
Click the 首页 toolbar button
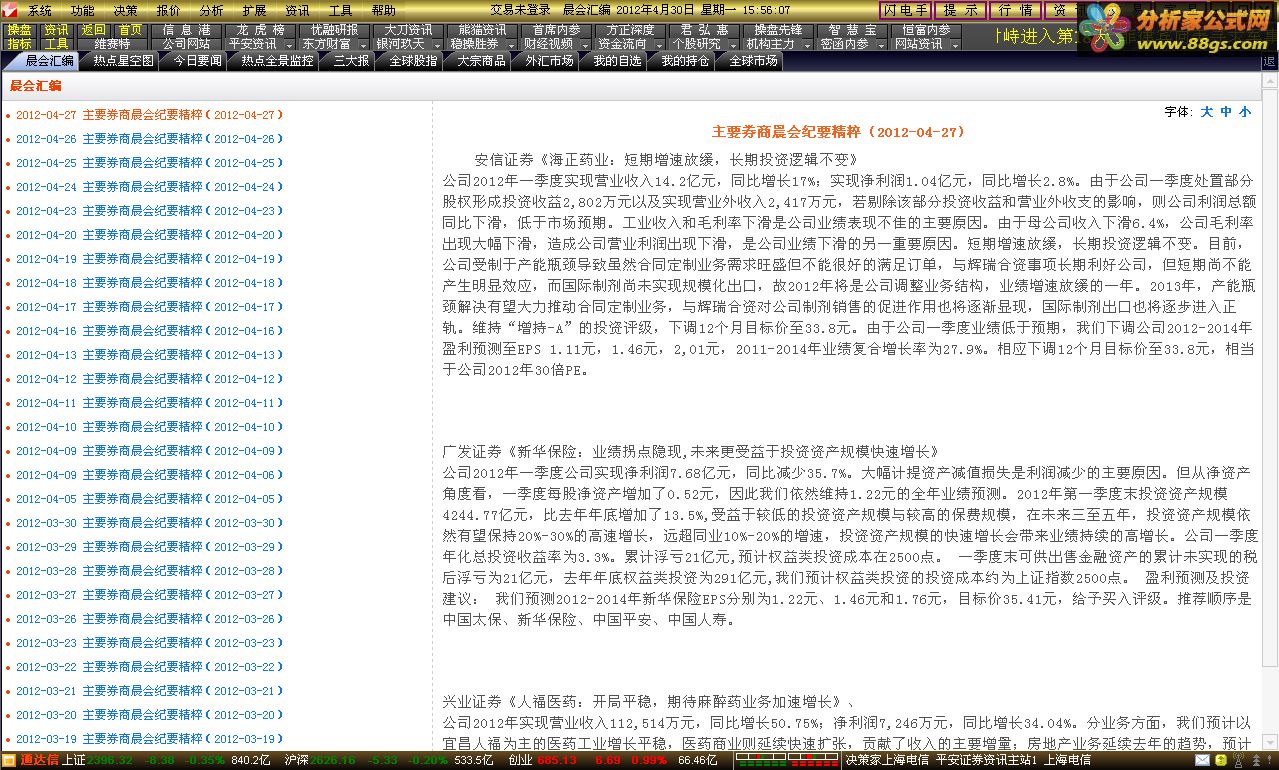pyautogui.click(x=130, y=30)
